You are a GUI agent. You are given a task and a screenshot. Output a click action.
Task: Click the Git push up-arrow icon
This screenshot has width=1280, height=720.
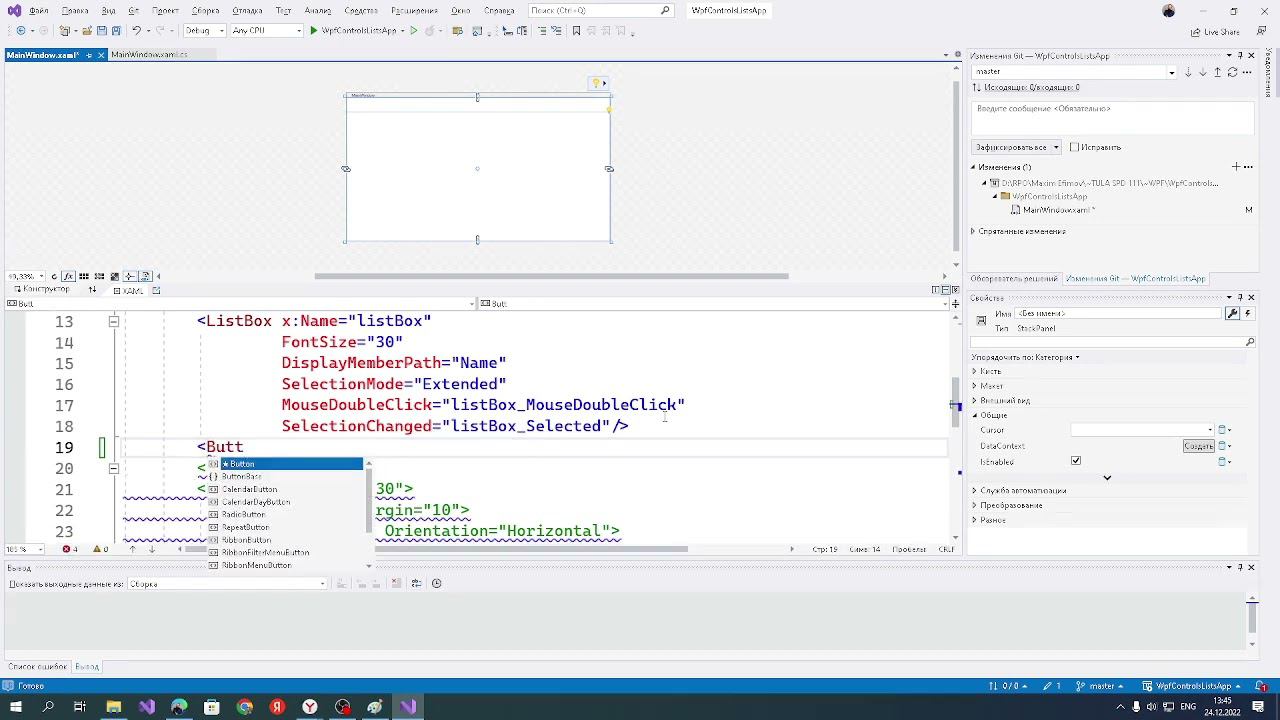pyautogui.click(x=1217, y=72)
